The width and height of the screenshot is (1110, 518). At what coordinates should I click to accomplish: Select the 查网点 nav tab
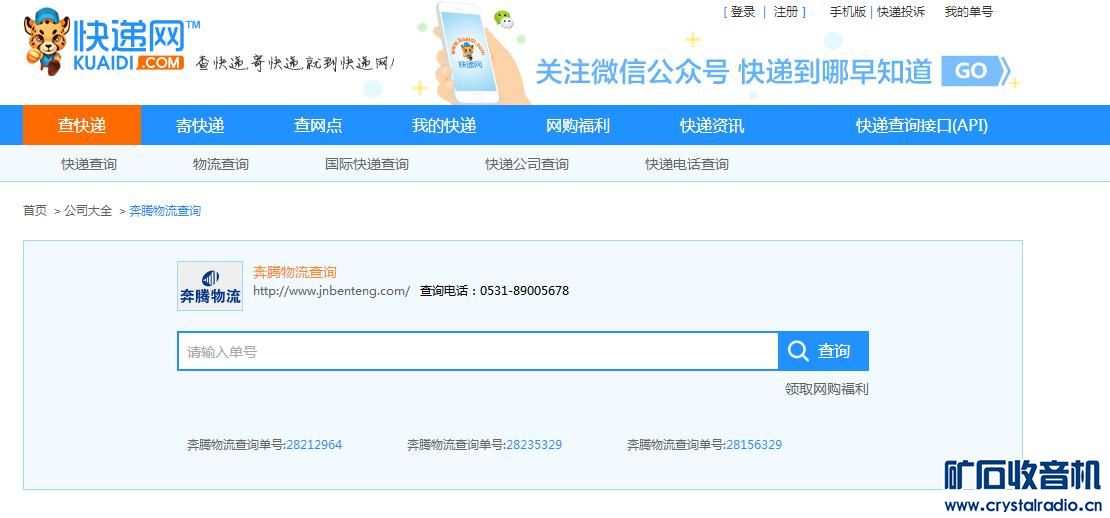tap(318, 125)
